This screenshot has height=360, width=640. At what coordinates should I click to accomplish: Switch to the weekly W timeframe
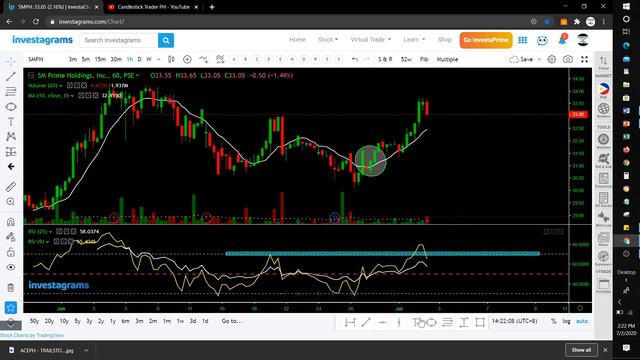(149, 60)
